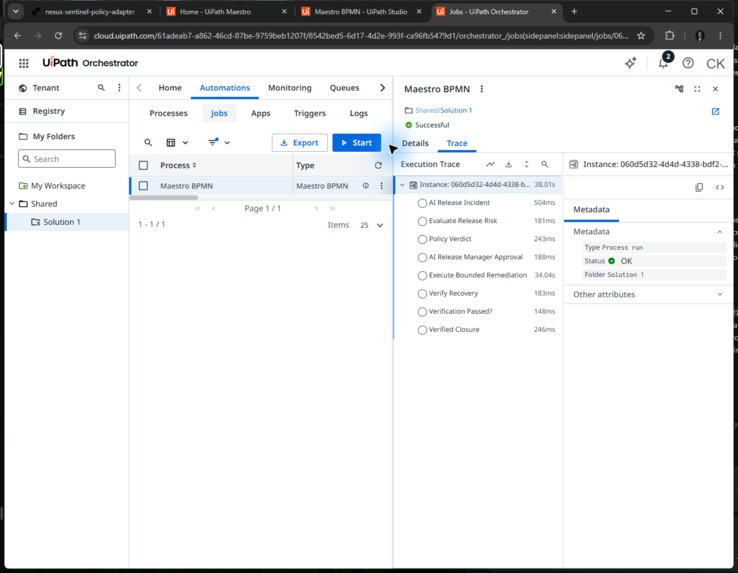Open the UiPath apps grid launcher
Screen dimensions: 738x573
pyautogui.click(x=24, y=63)
